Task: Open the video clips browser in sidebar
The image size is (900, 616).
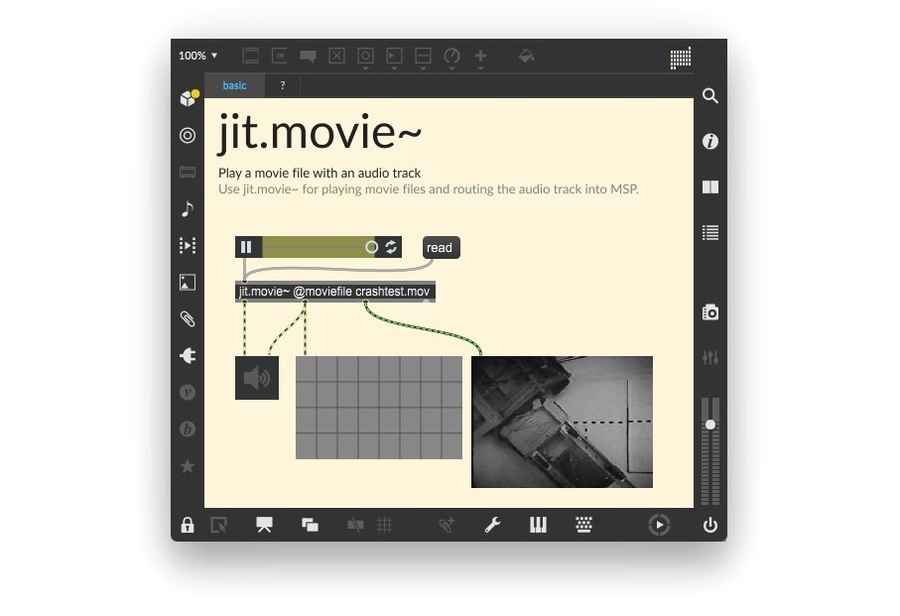Action: (x=187, y=246)
